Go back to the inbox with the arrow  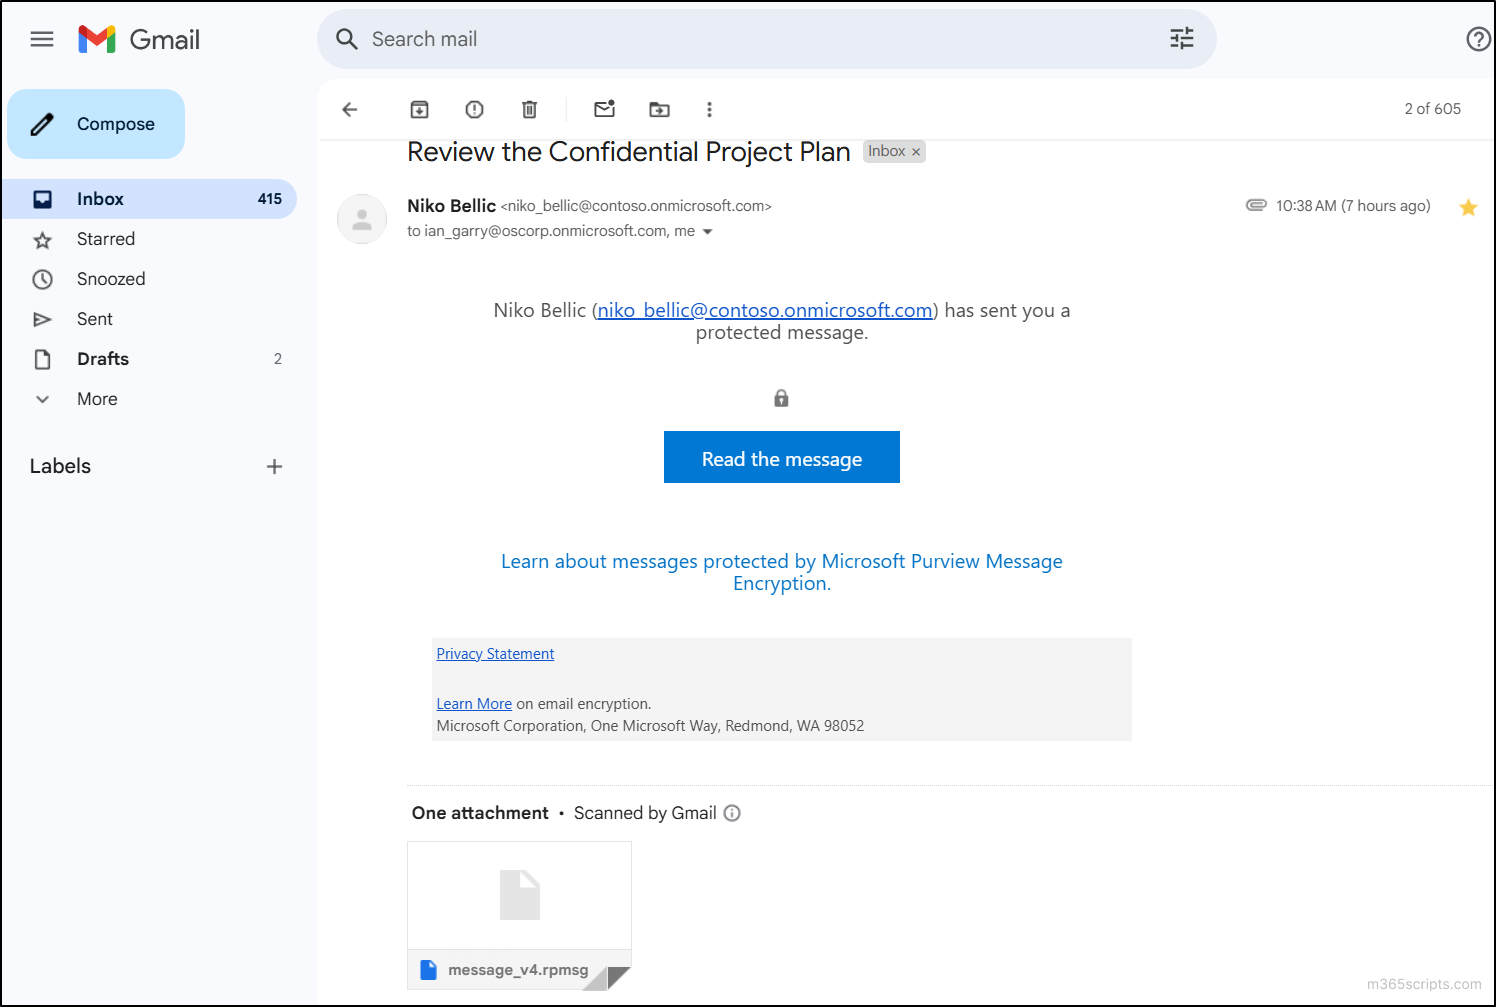tap(349, 109)
